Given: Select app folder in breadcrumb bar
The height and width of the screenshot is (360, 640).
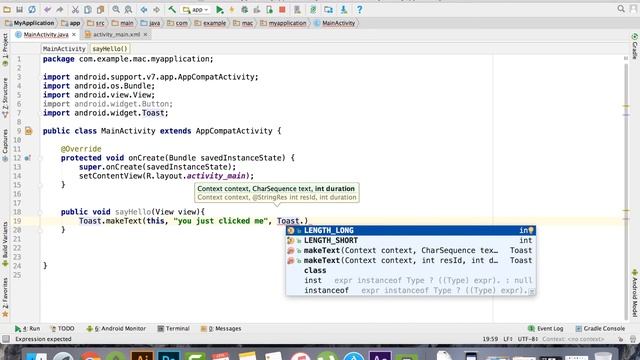Looking at the screenshot, I should [x=71, y=23].
